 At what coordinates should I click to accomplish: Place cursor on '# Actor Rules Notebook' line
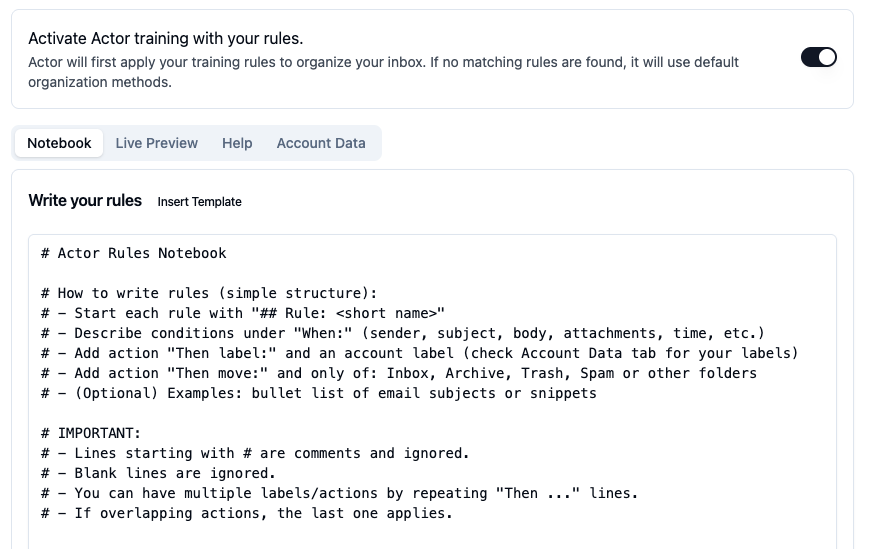click(134, 253)
